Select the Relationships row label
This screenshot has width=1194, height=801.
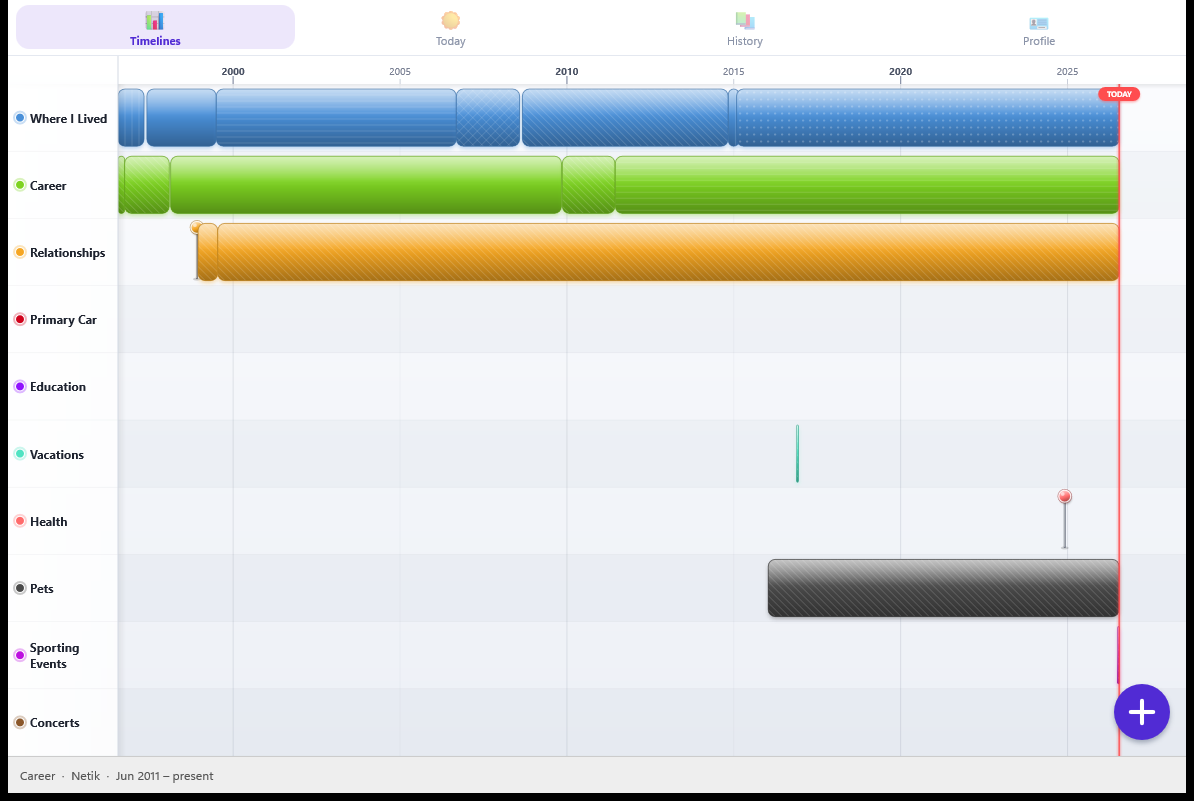[68, 253]
